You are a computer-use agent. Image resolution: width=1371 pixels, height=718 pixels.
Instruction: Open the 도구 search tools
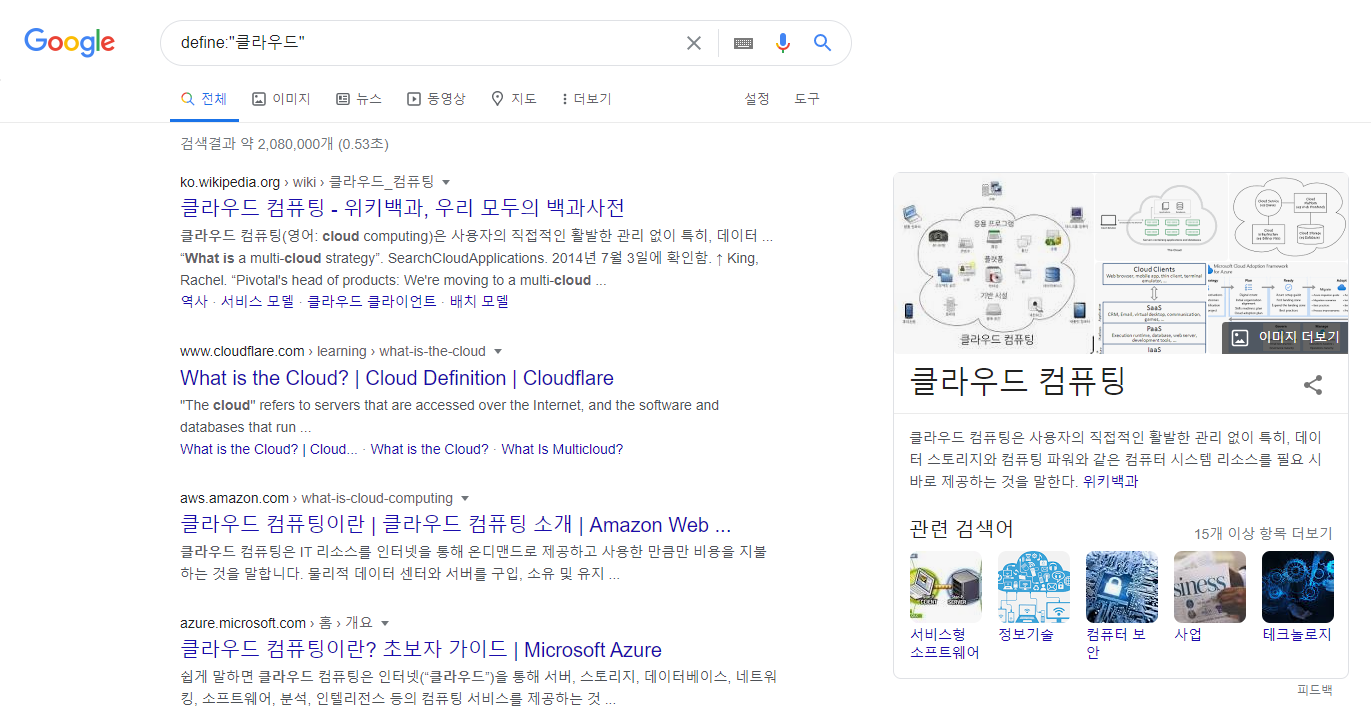[807, 99]
